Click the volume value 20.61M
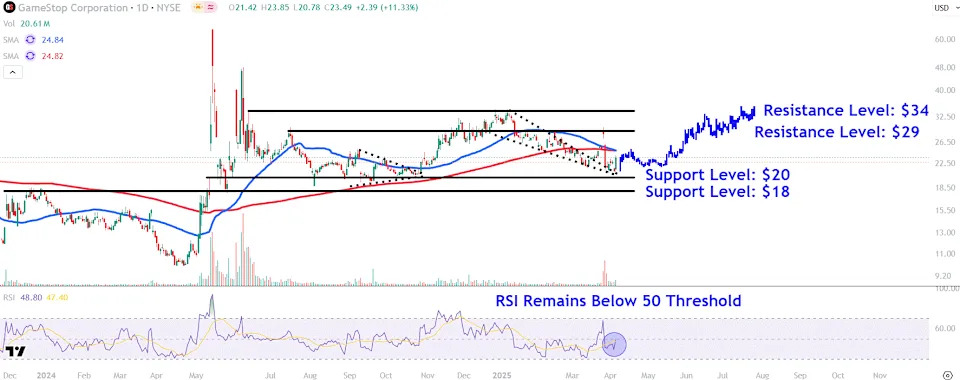Image resolution: width=960 pixels, height=380 pixels. tap(34, 24)
